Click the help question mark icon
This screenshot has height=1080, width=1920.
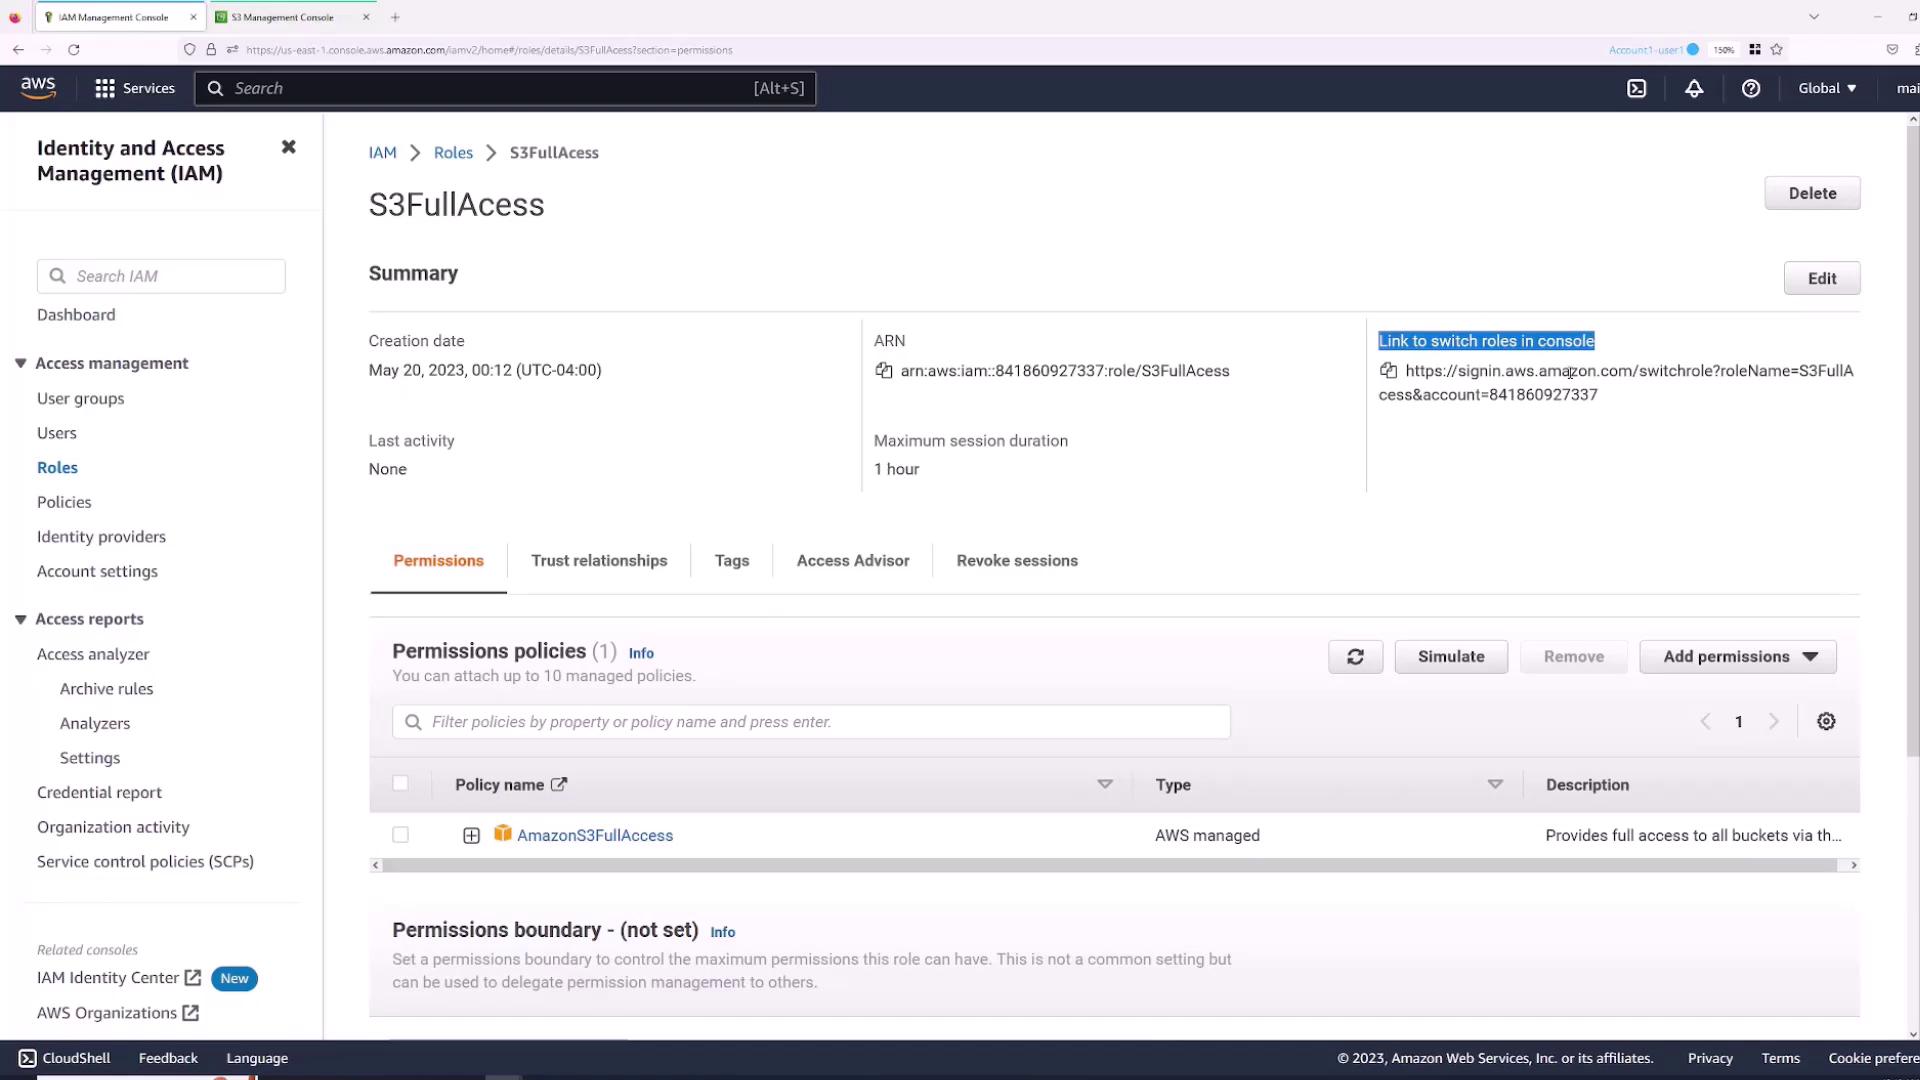[1750, 88]
